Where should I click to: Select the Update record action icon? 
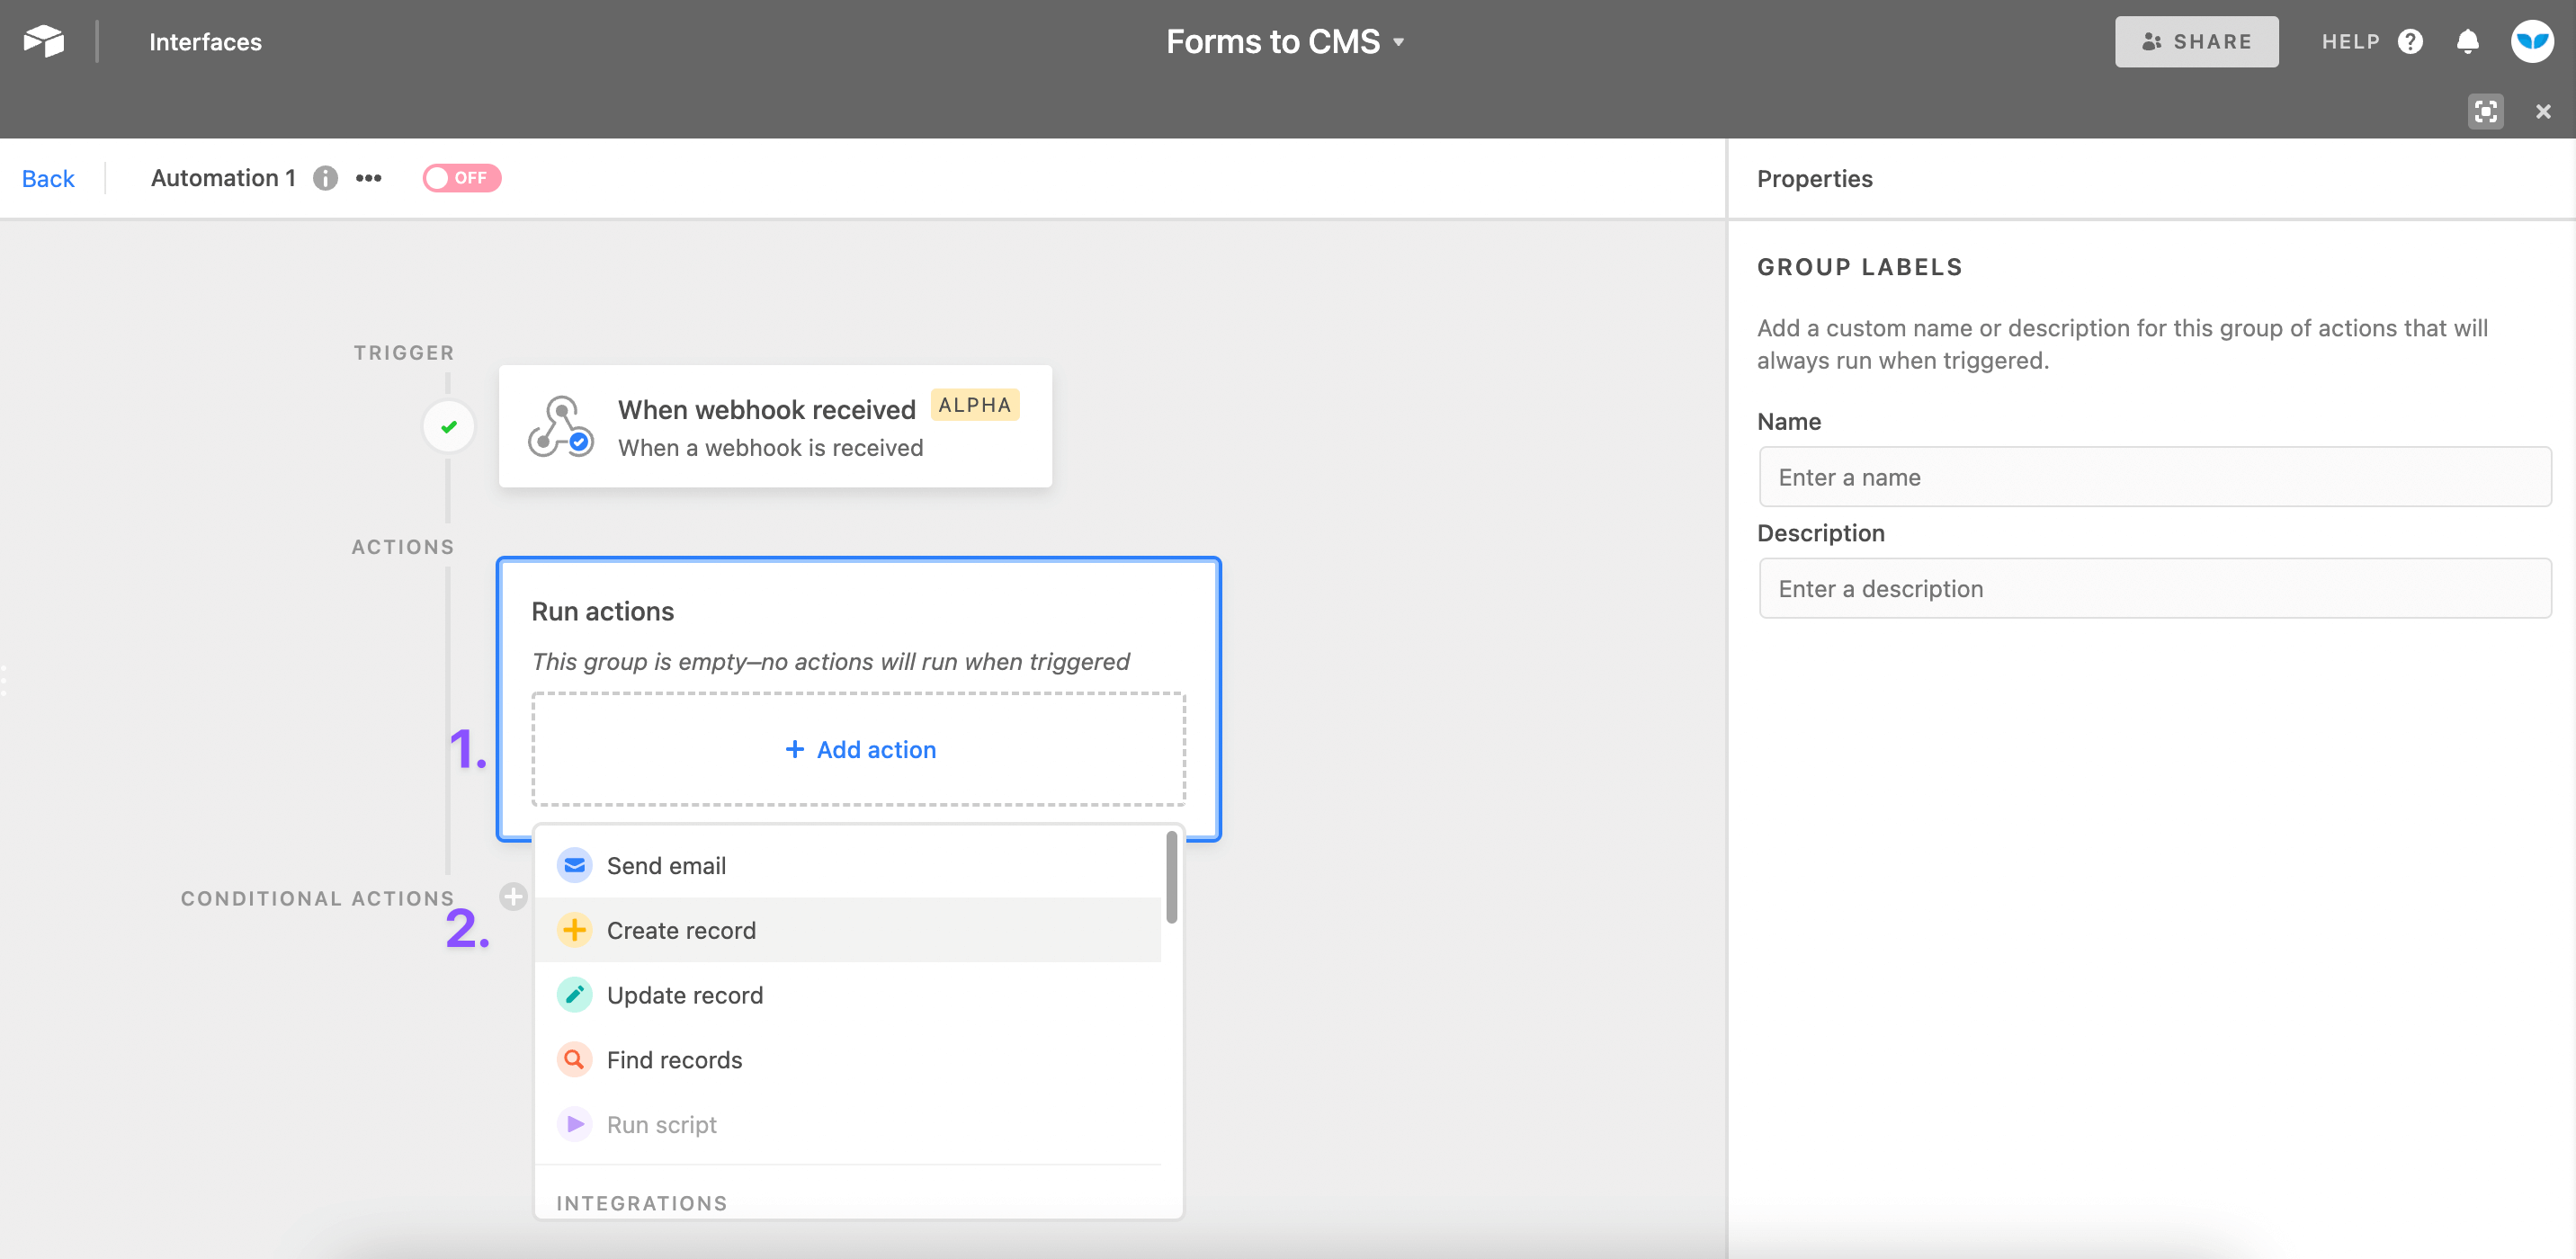[x=574, y=994]
